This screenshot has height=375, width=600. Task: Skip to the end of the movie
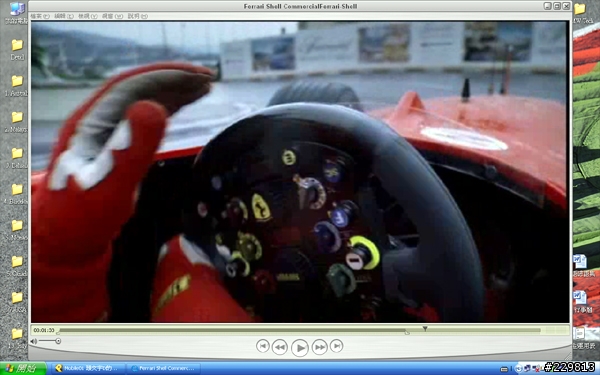coord(336,346)
